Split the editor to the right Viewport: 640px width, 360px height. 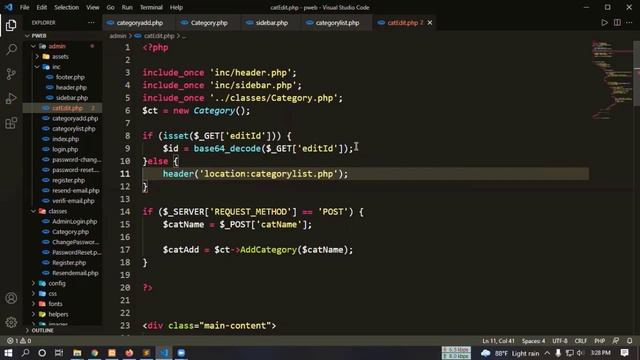(617, 23)
